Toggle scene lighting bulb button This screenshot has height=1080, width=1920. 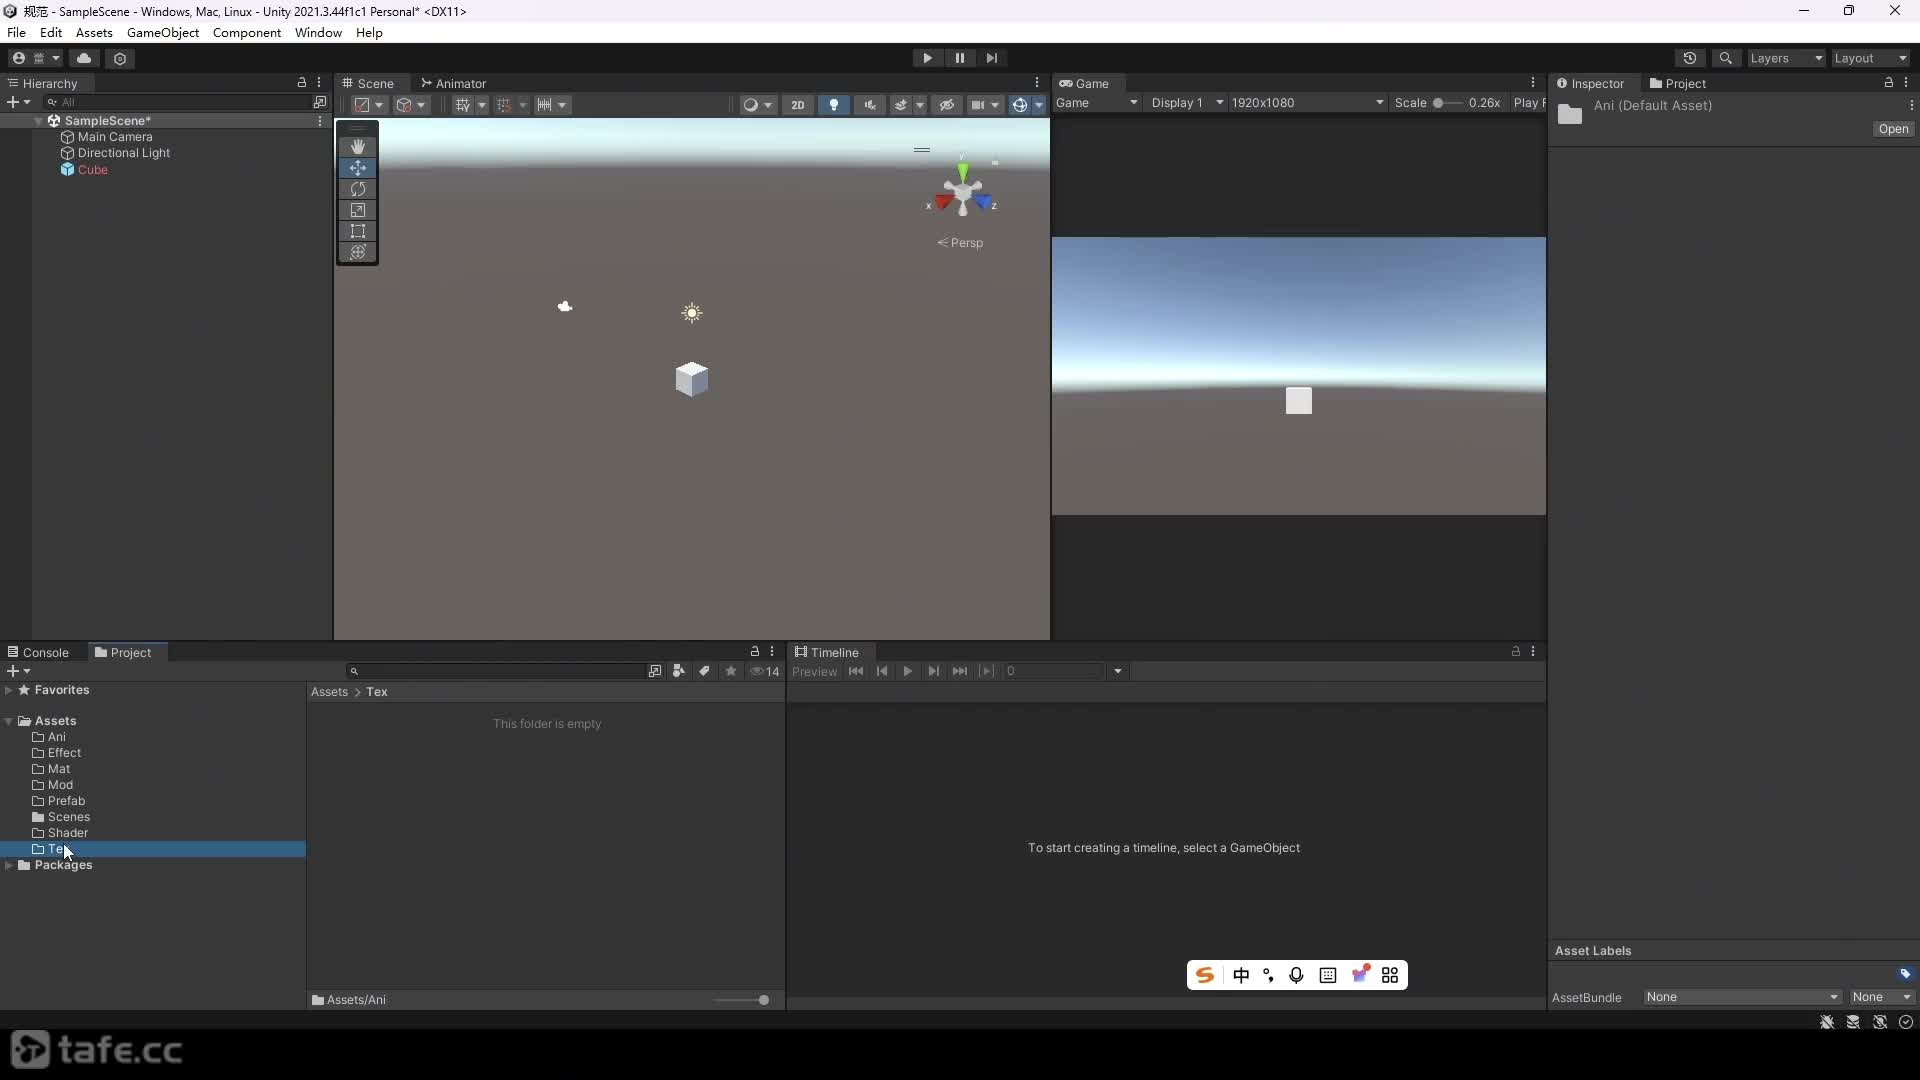click(x=834, y=105)
